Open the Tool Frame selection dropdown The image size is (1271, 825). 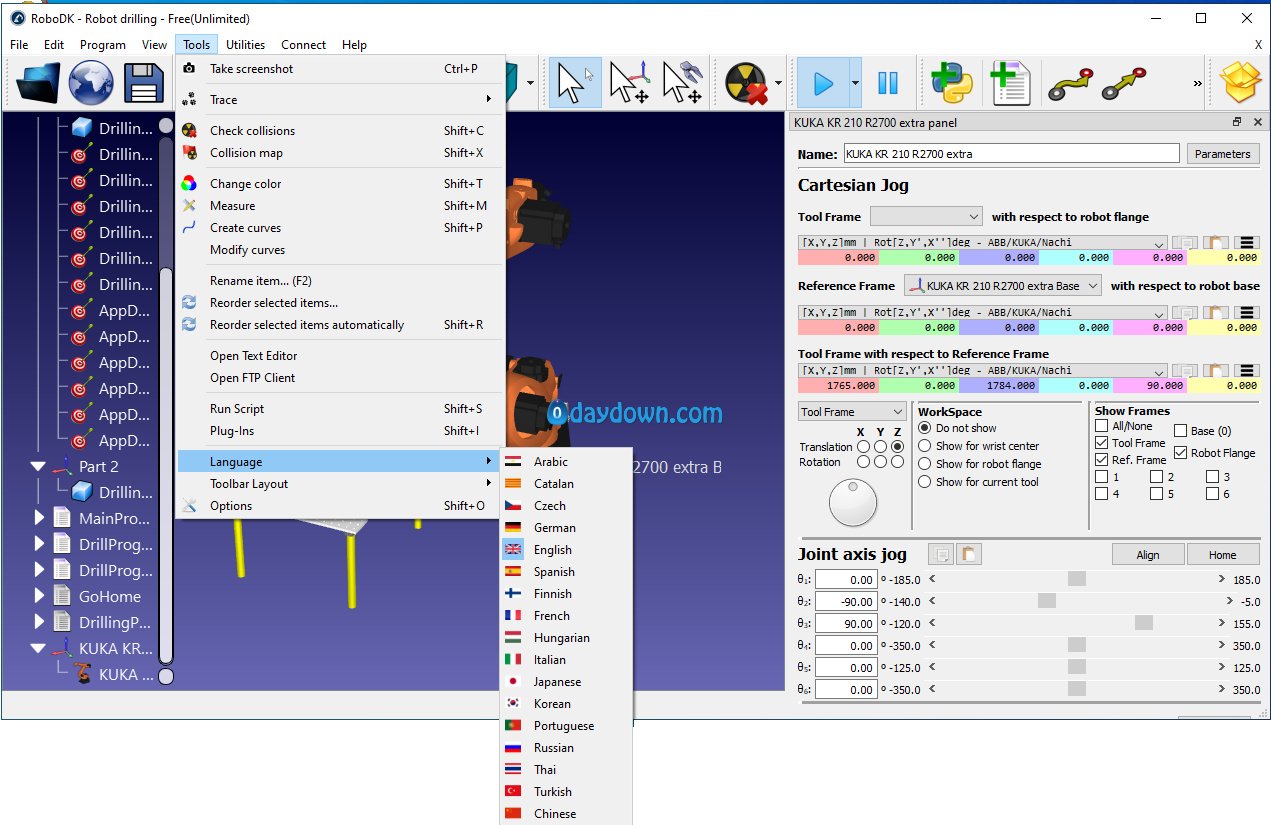coord(927,216)
